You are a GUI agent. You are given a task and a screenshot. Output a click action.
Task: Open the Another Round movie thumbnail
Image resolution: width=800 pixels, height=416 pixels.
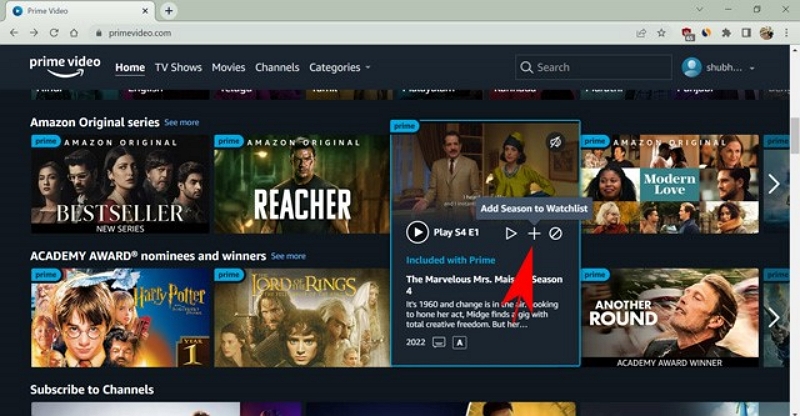click(670, 318)
